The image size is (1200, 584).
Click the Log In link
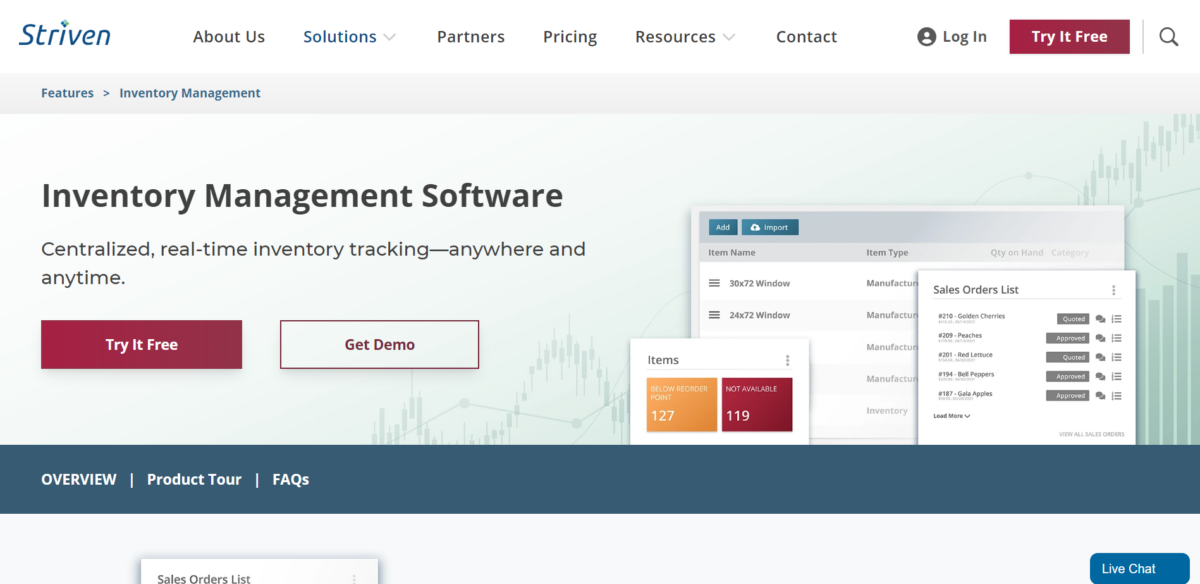click(x=964, y=37)
